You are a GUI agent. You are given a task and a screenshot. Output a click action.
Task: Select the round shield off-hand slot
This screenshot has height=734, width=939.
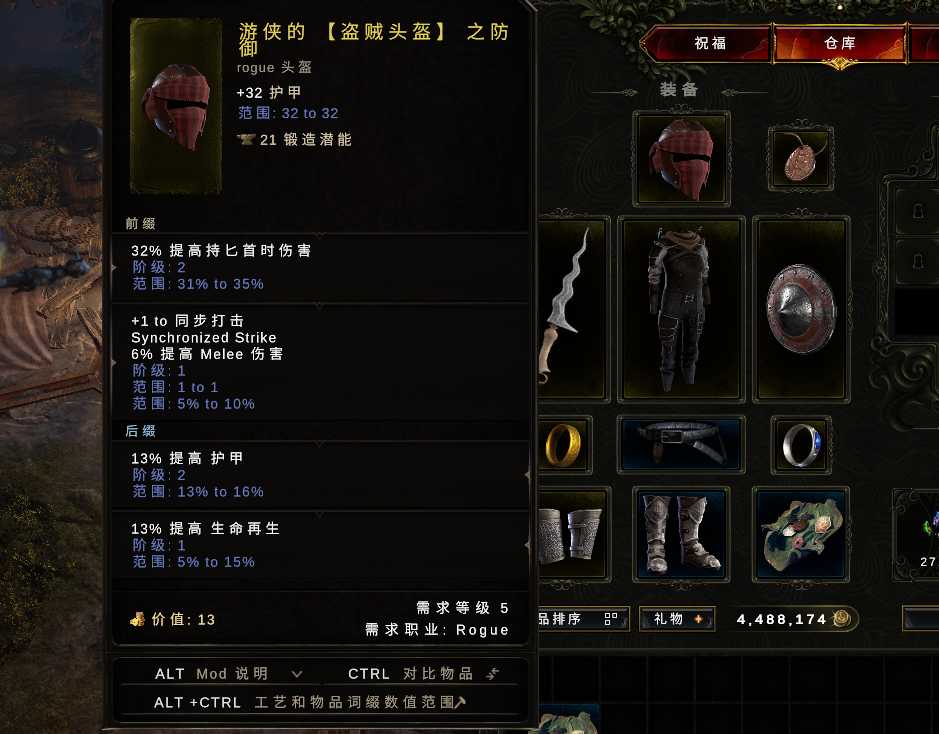801,310
